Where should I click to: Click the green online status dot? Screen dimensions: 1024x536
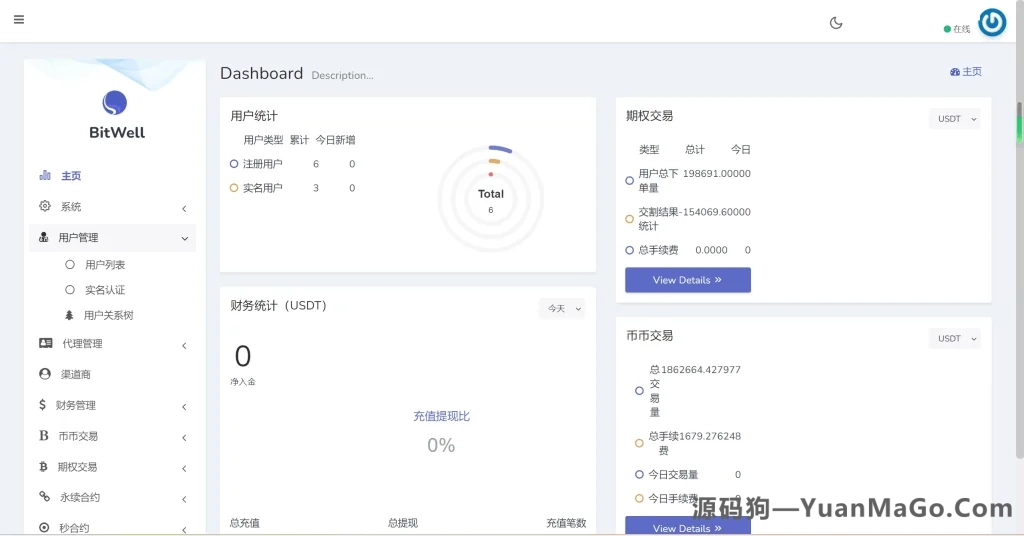[x=947, y=29]
